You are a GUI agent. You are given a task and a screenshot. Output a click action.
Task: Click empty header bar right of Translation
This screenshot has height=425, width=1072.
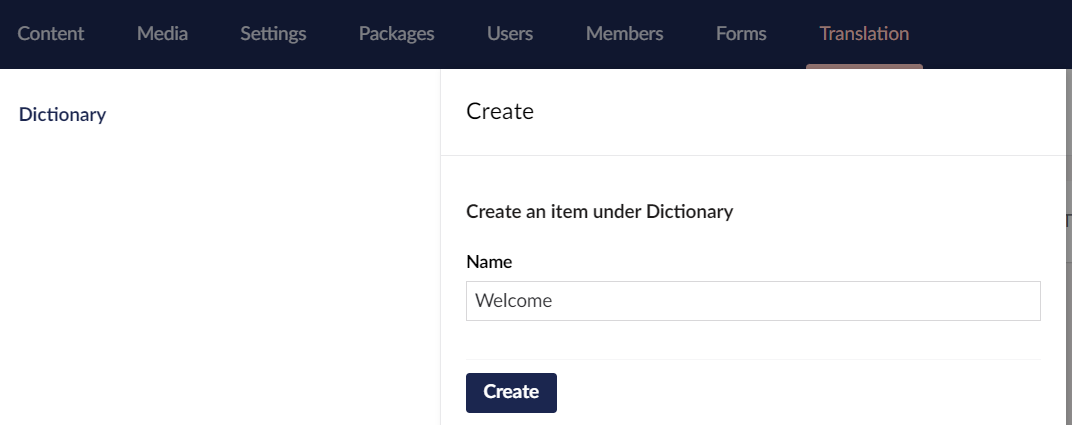(1000, 33)
